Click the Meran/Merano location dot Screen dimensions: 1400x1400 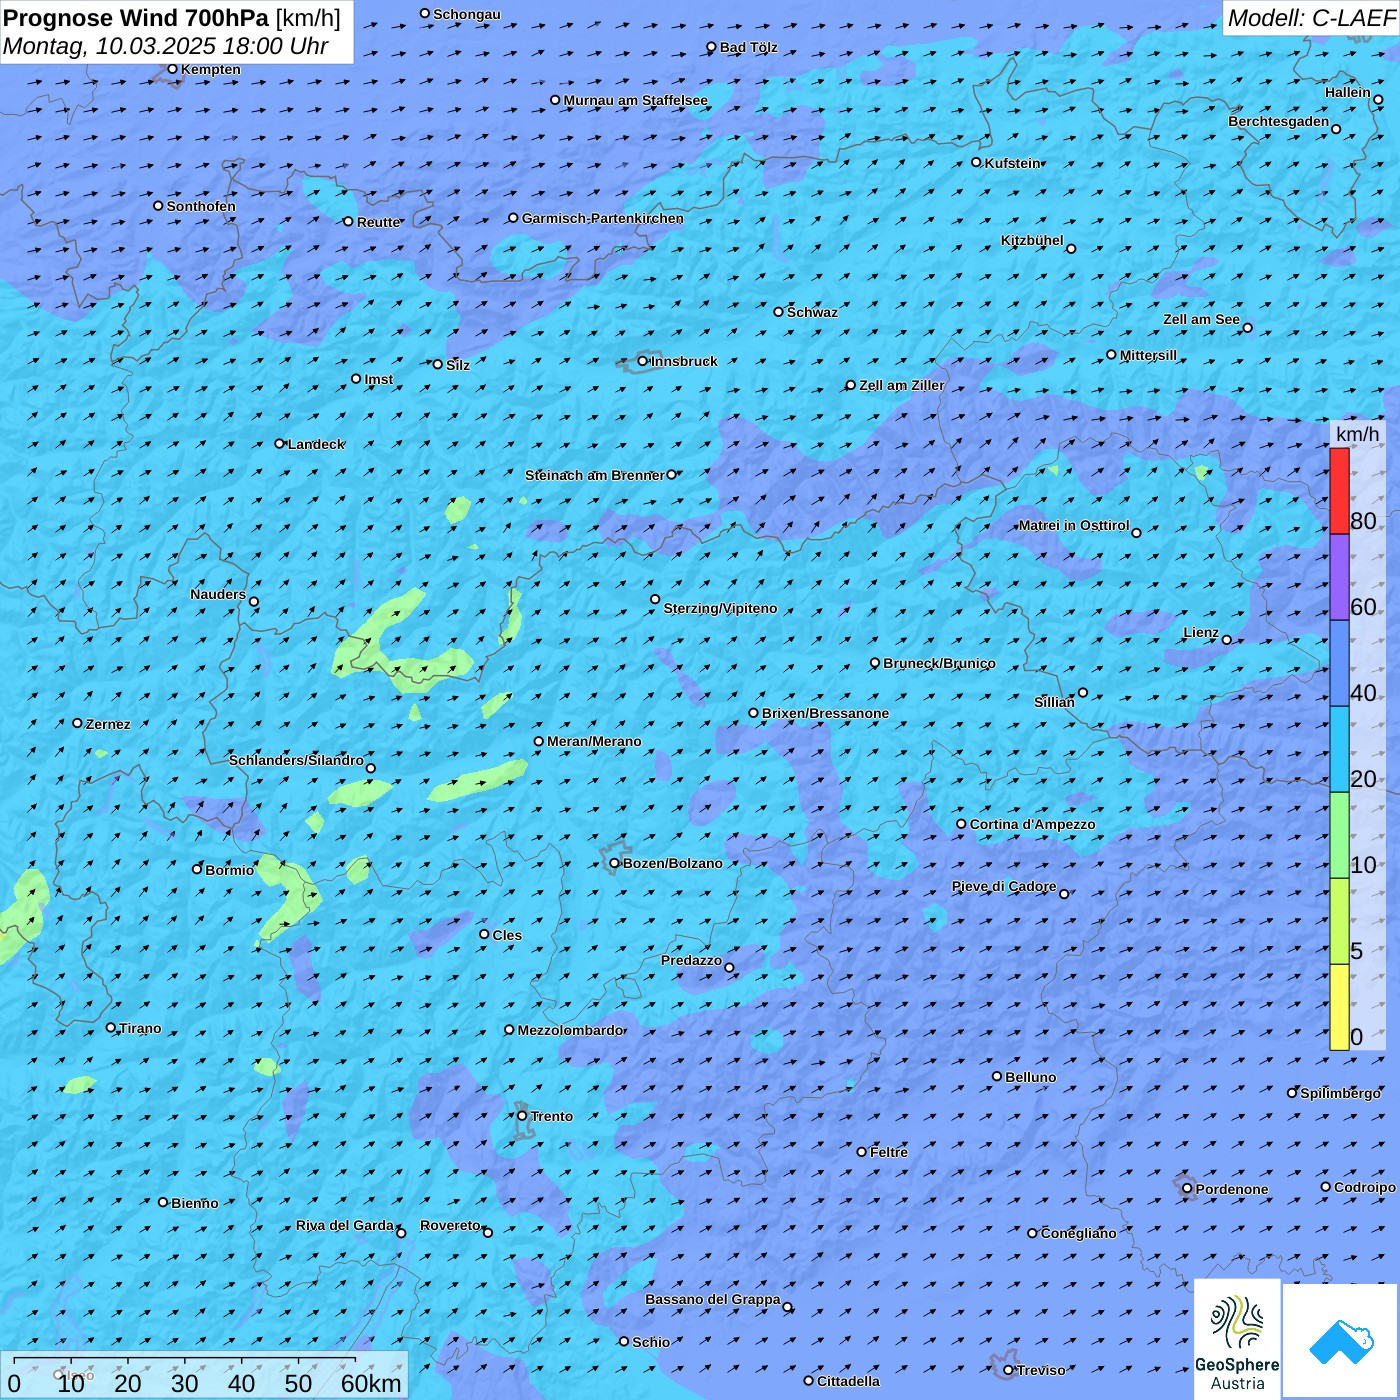coord(538,741)
